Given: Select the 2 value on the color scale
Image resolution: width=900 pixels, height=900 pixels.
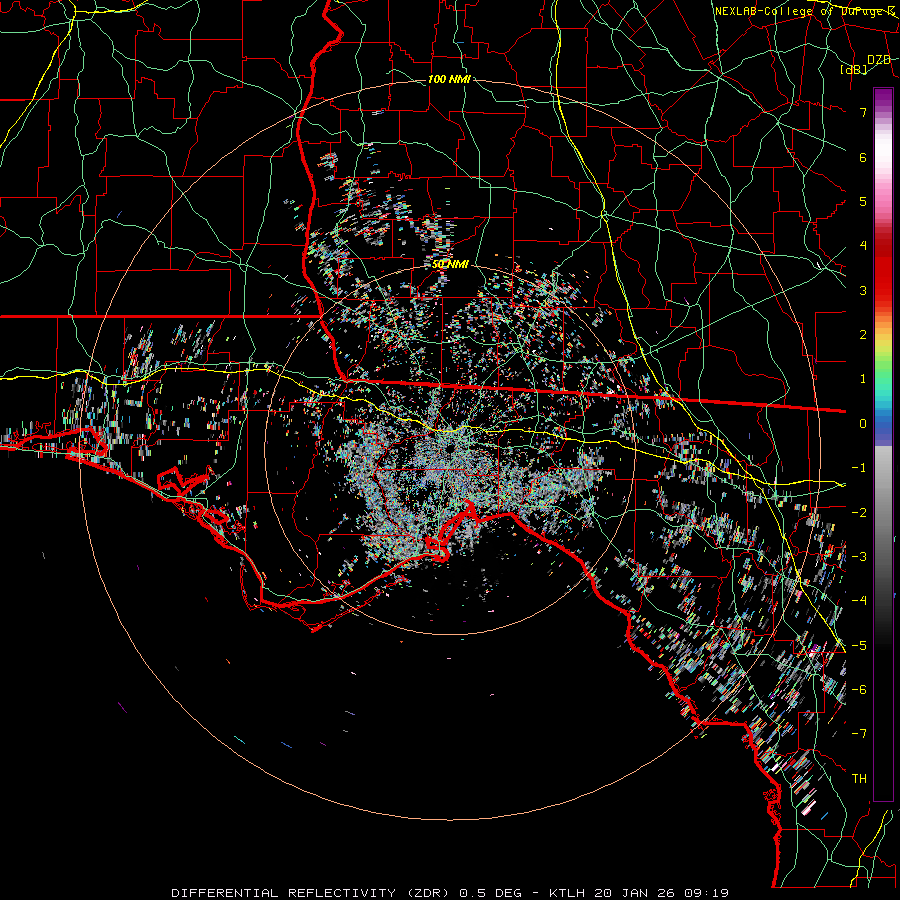Looking at the screenshot, I should click(863, 335).
